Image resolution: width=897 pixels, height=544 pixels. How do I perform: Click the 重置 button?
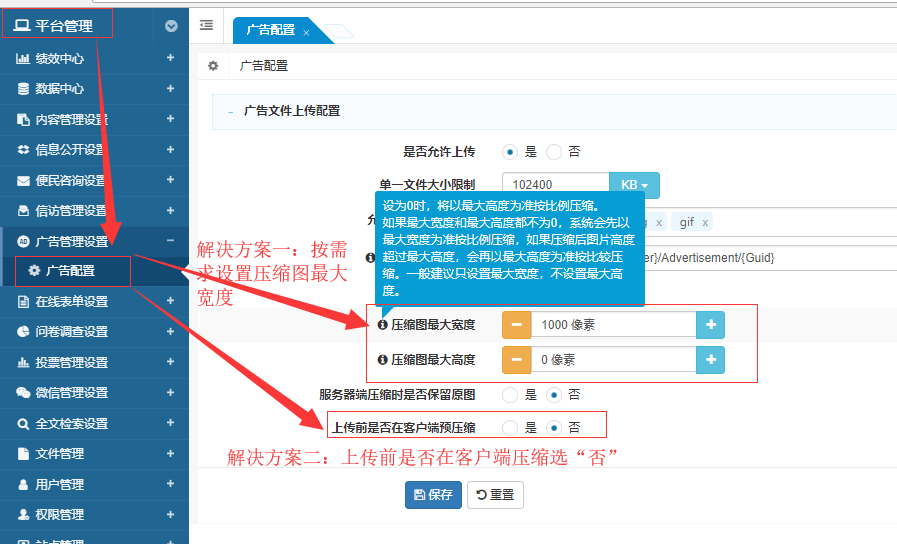pyautogui.click(x=495, y=495)
